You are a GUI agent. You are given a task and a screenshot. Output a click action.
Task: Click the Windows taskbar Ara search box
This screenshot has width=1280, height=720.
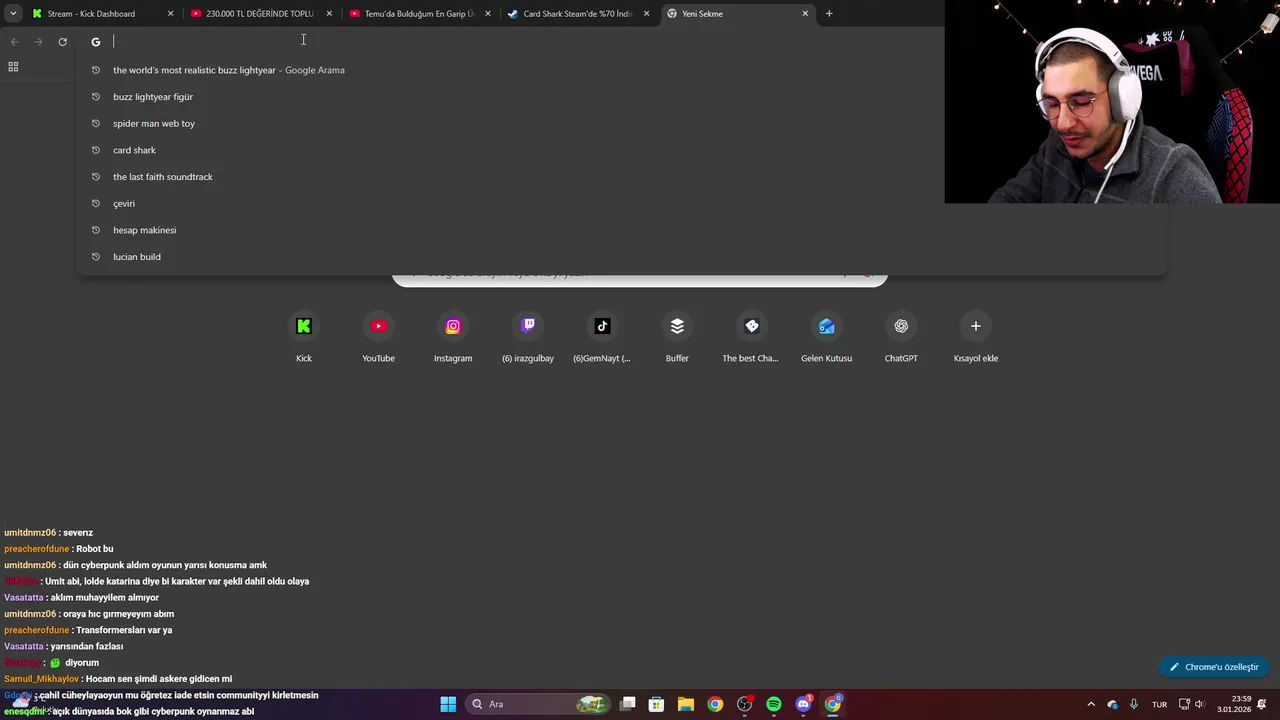tap(537, 704)
